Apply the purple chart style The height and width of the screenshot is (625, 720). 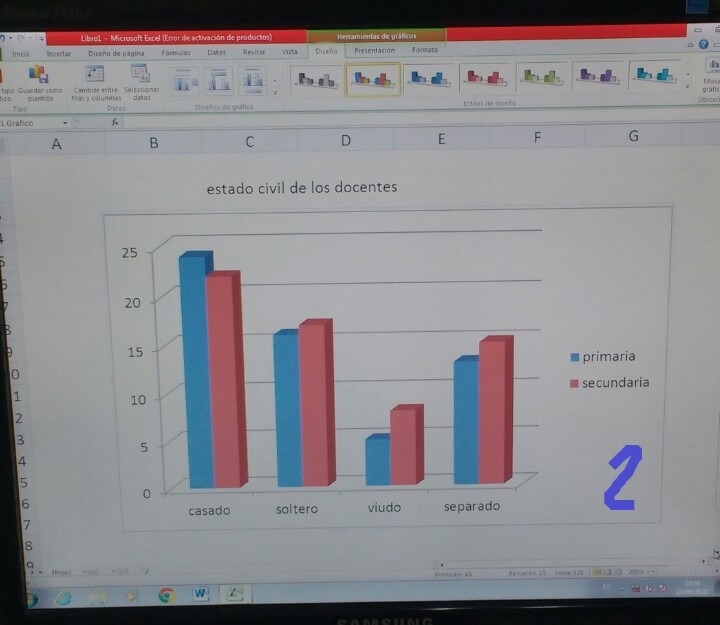[x=599, y=75]
